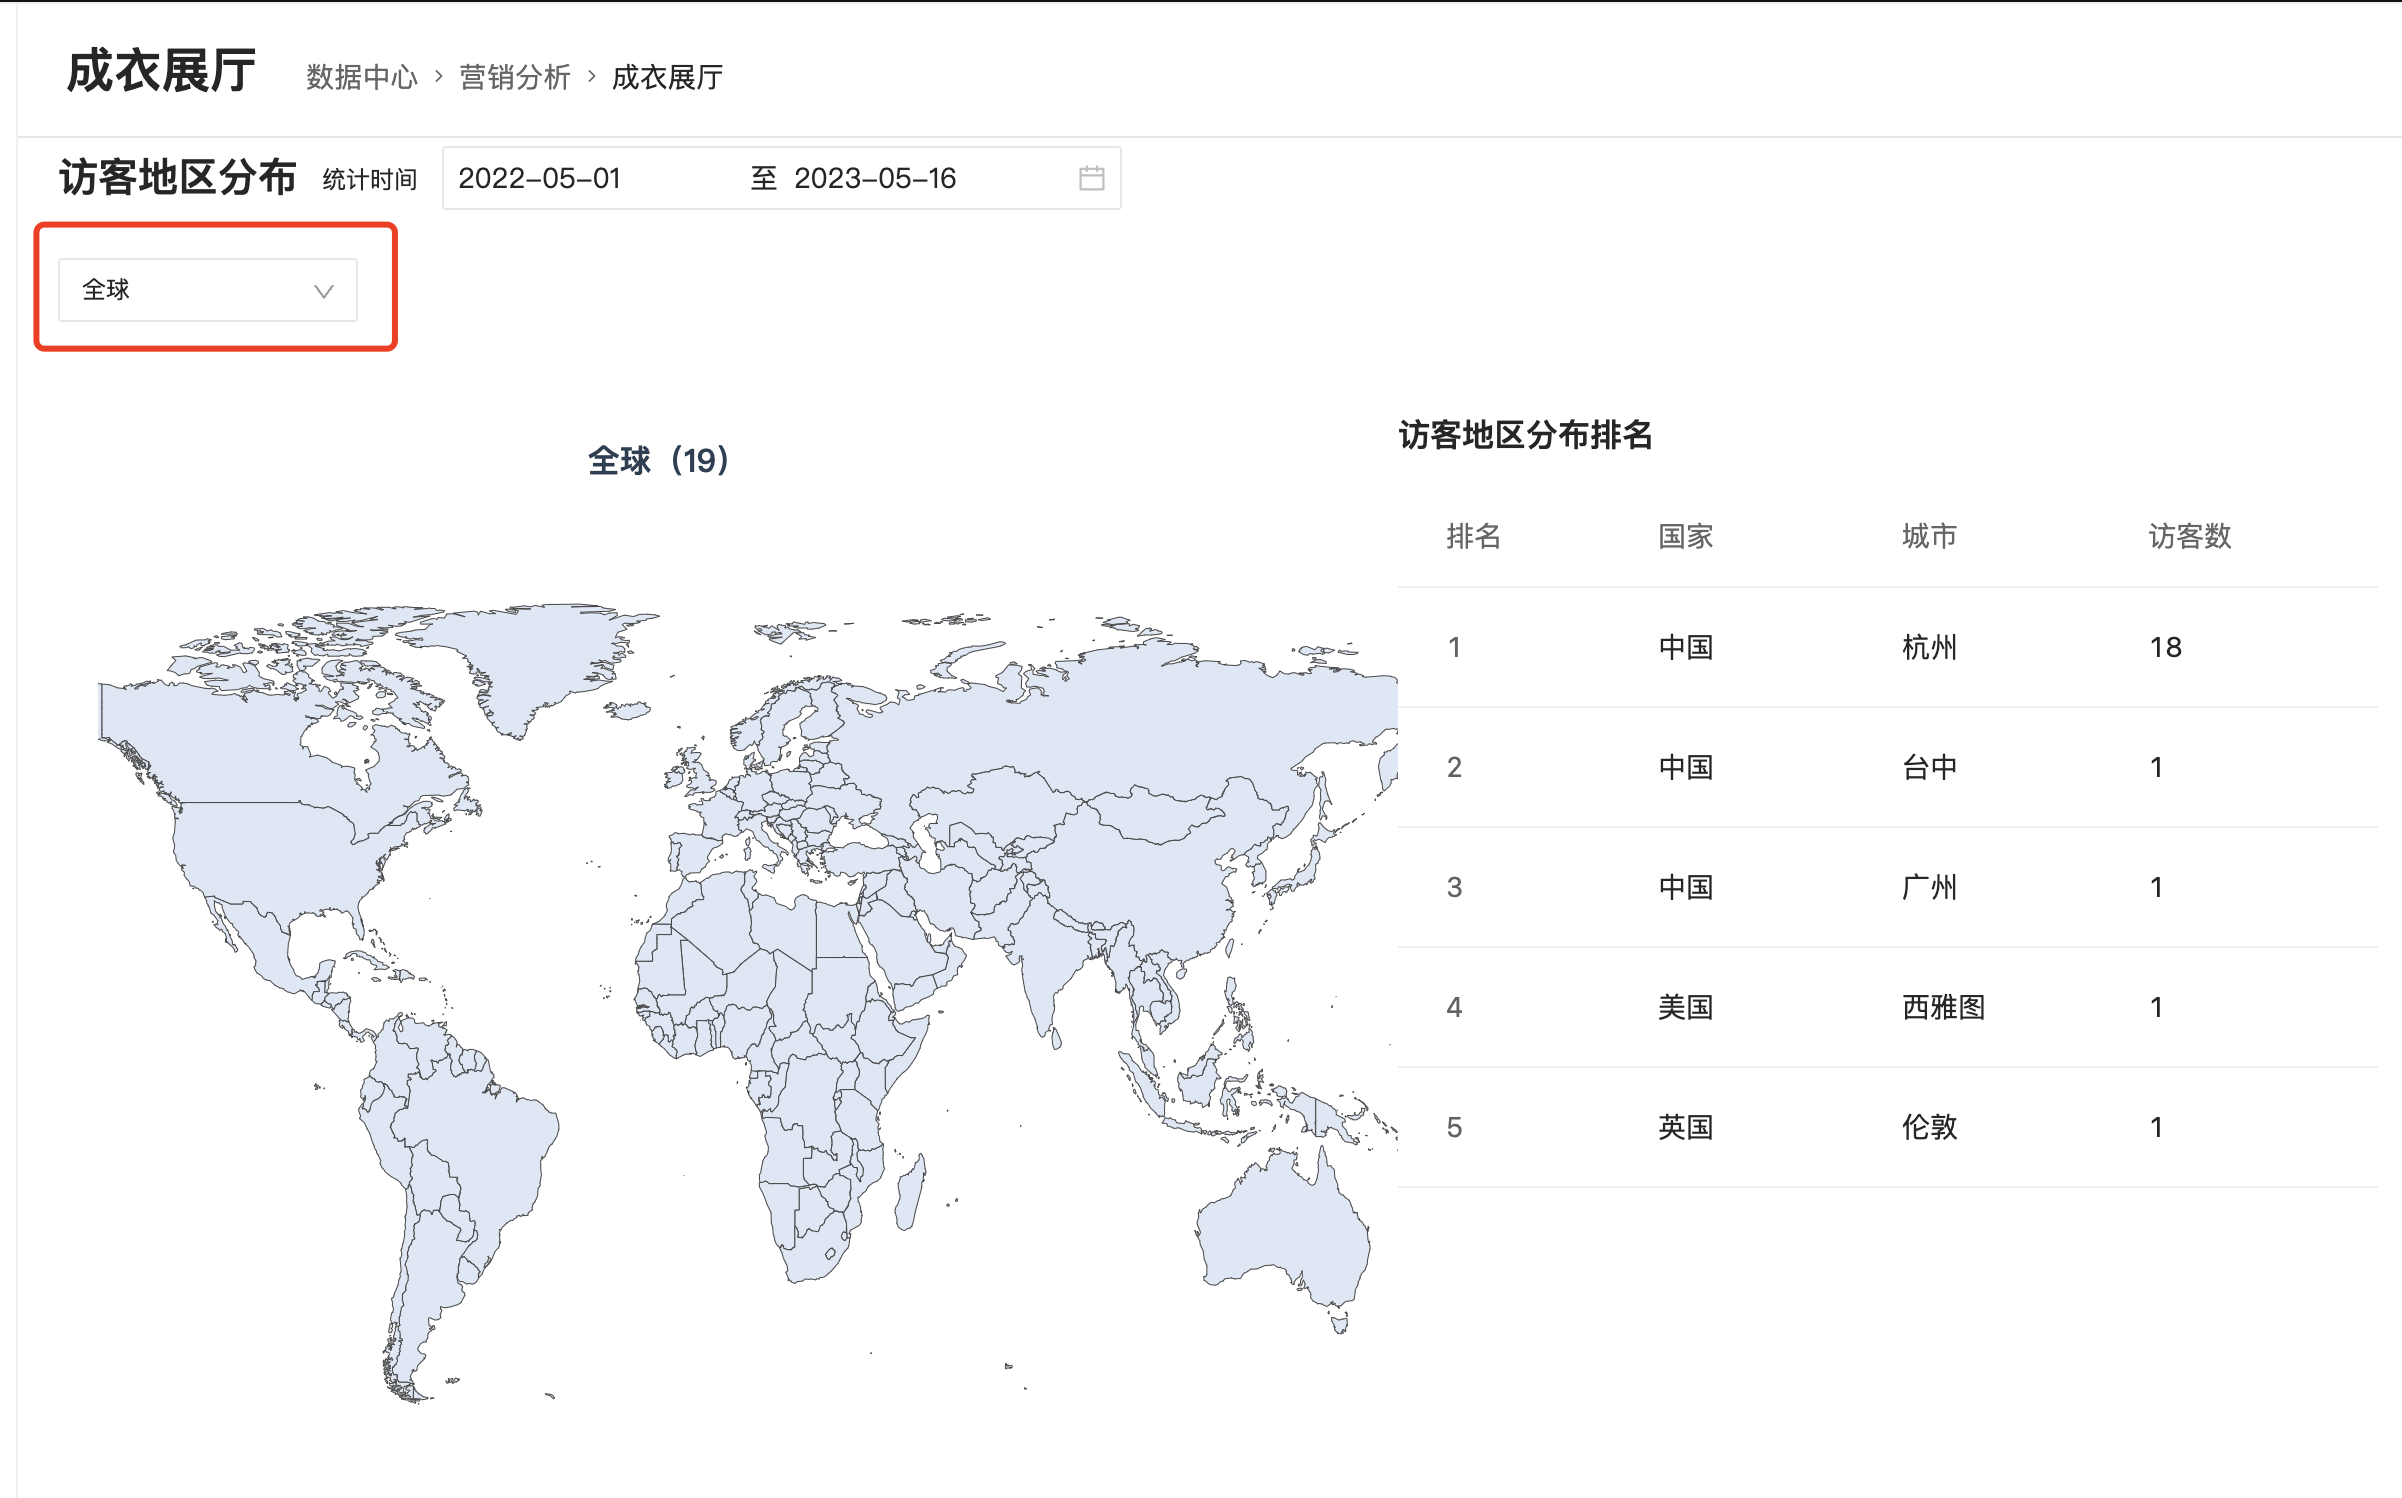Navigate to 营销分析 breadcrumb link

514,77
